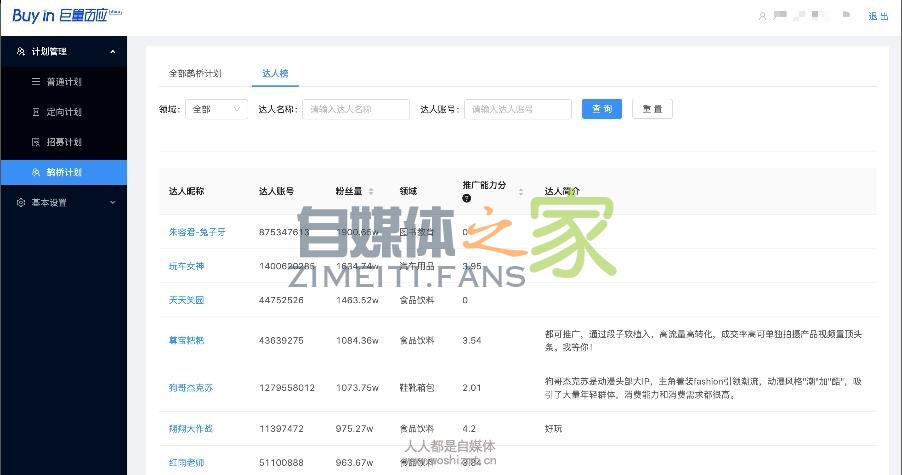
Task: Open 招募计划 in the sidebar
Action: (x=64, y=142)
